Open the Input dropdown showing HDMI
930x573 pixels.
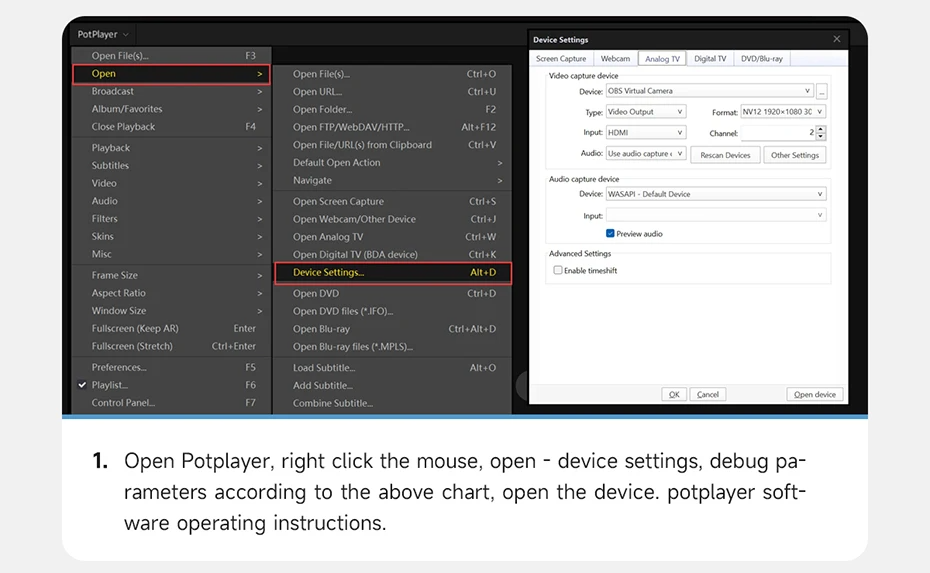pos(645,132)
